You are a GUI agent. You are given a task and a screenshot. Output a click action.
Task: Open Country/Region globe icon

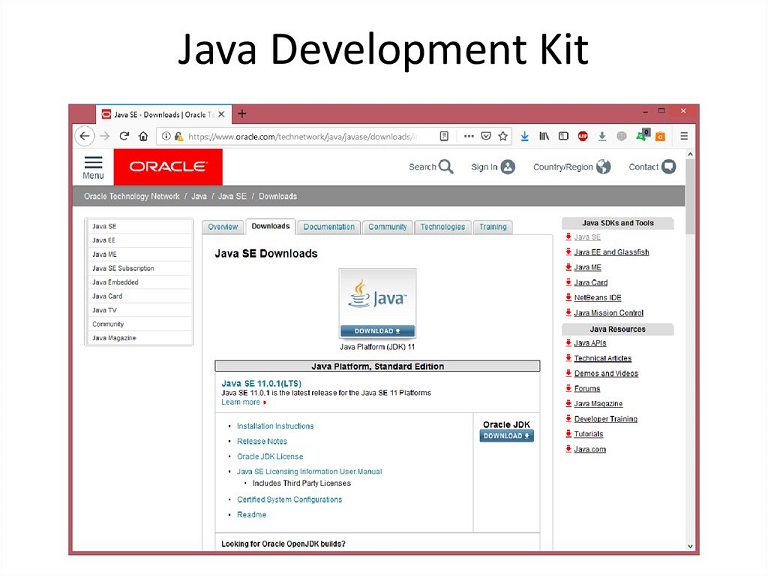[603, 167]
